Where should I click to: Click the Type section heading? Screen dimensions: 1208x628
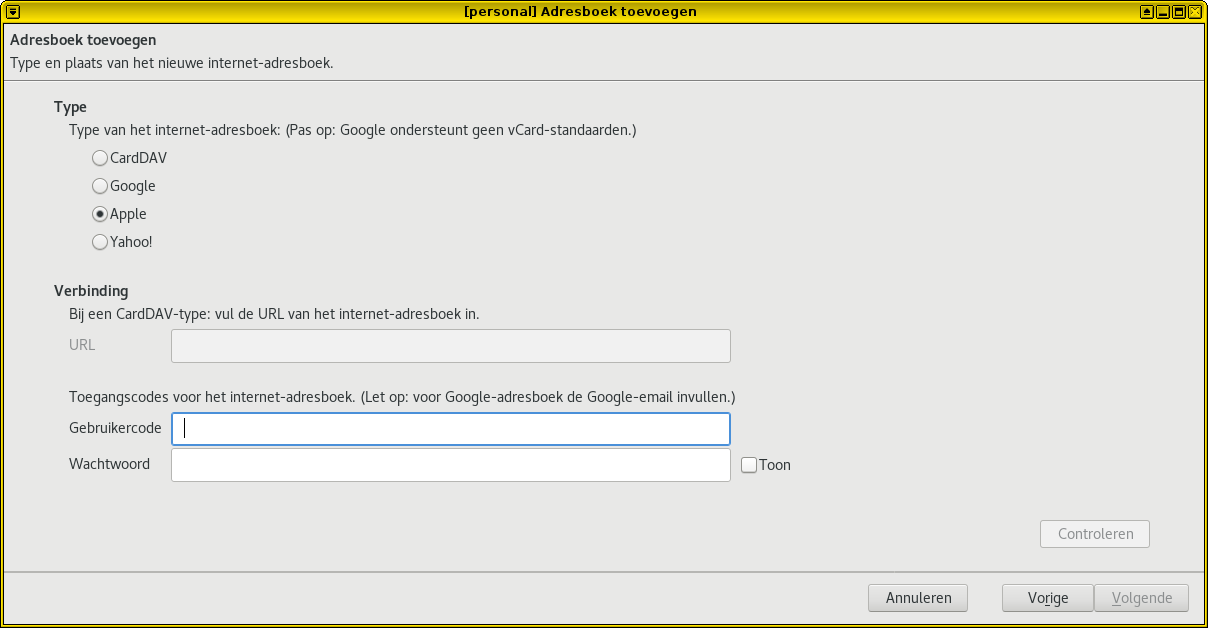point(70,107)
